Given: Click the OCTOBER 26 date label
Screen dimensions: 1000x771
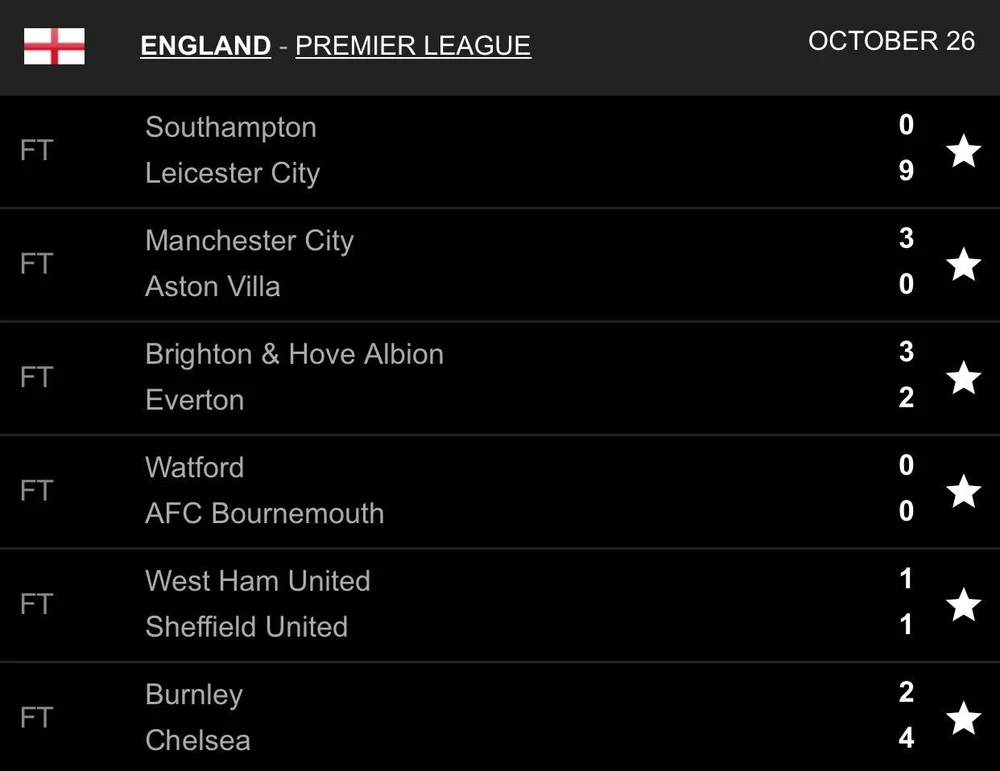Looking at the screenshot, I should click(891, 41).
